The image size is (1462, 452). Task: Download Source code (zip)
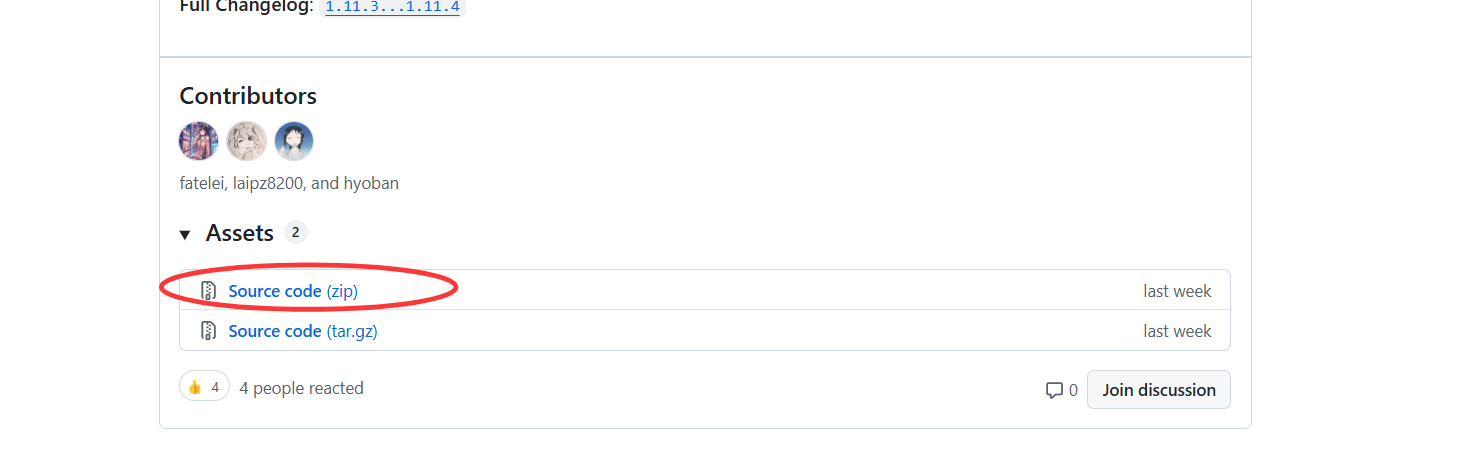pos(293,291)
